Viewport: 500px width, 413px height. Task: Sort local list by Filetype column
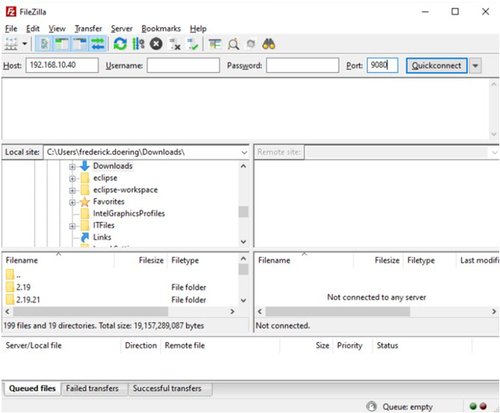click(203, 260)
